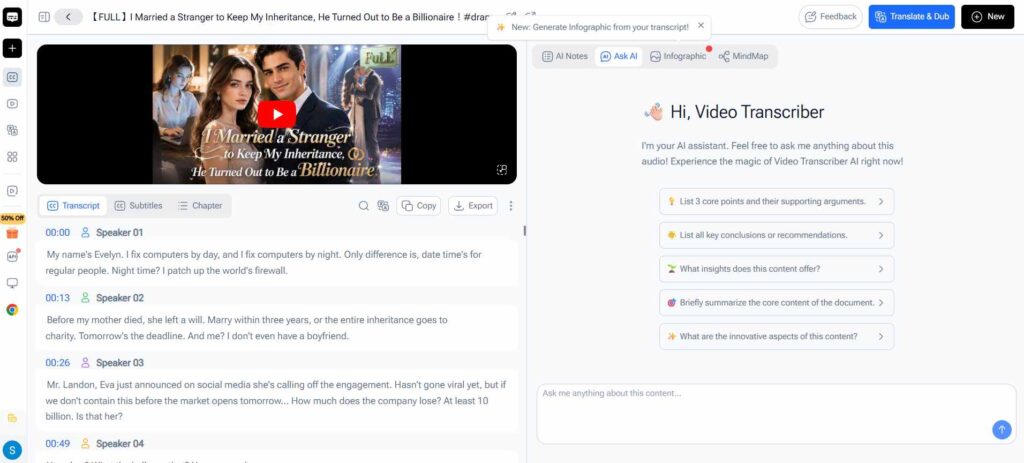Jump to the 00:26 timestamp
Image resolution: width=1024 pixels, height=463 pixels.
[57, 362]
